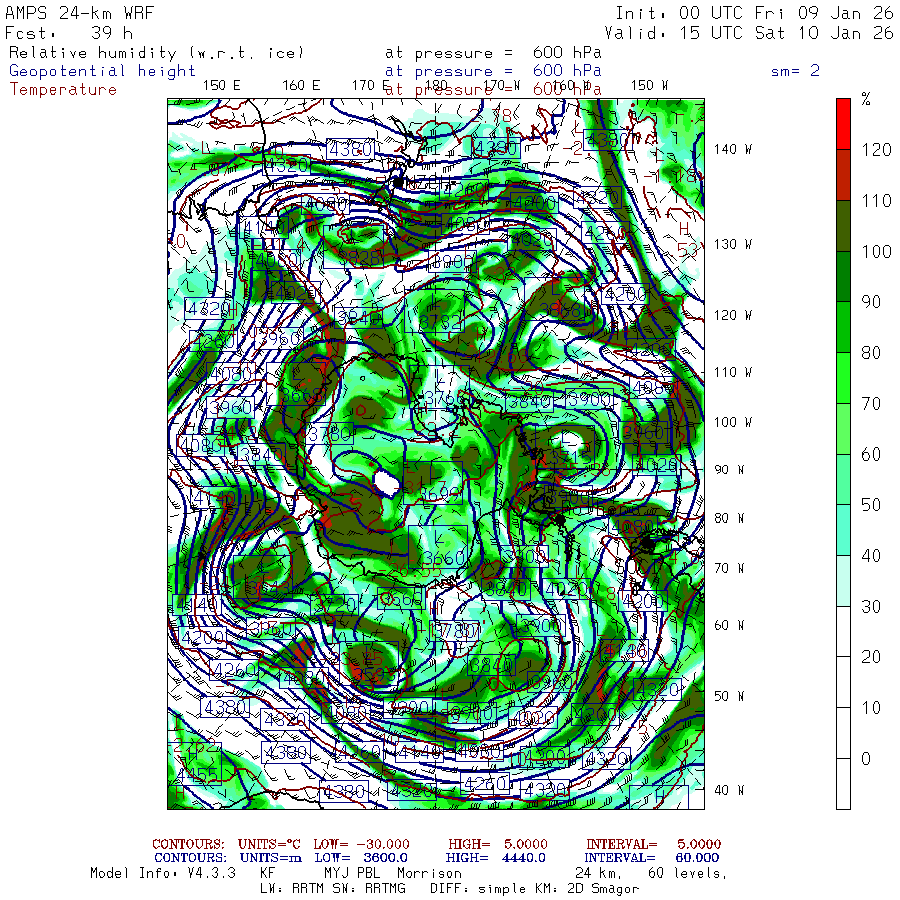
Task: Click the '3660' contour label on the map
Action: (x=444, y=558)
